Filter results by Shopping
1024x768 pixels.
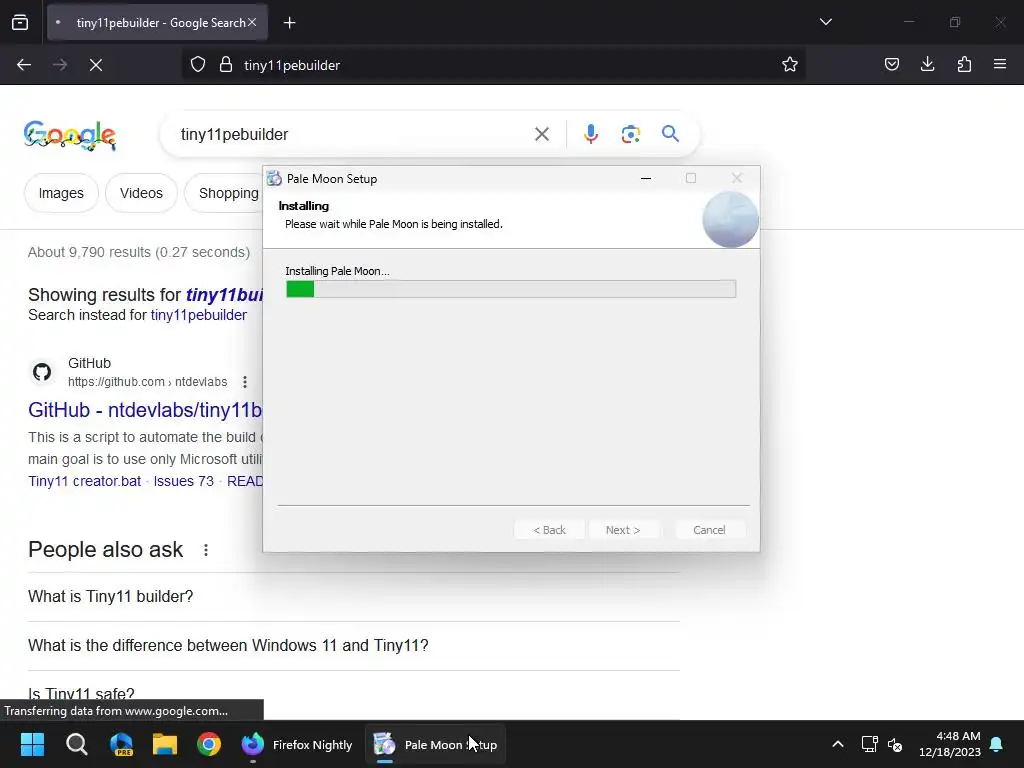coord(224,193)
